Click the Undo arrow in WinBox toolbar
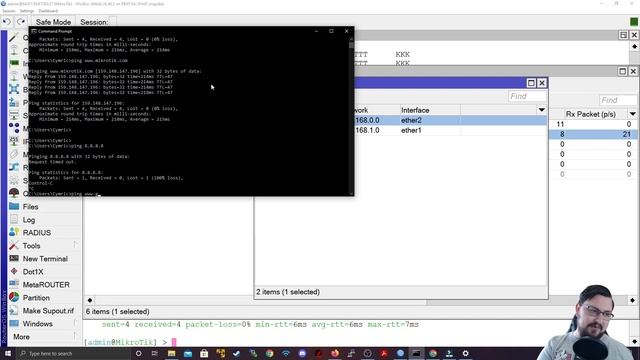Image resolution: width=640 pixels, height=360 pixels. click(7, 22)
